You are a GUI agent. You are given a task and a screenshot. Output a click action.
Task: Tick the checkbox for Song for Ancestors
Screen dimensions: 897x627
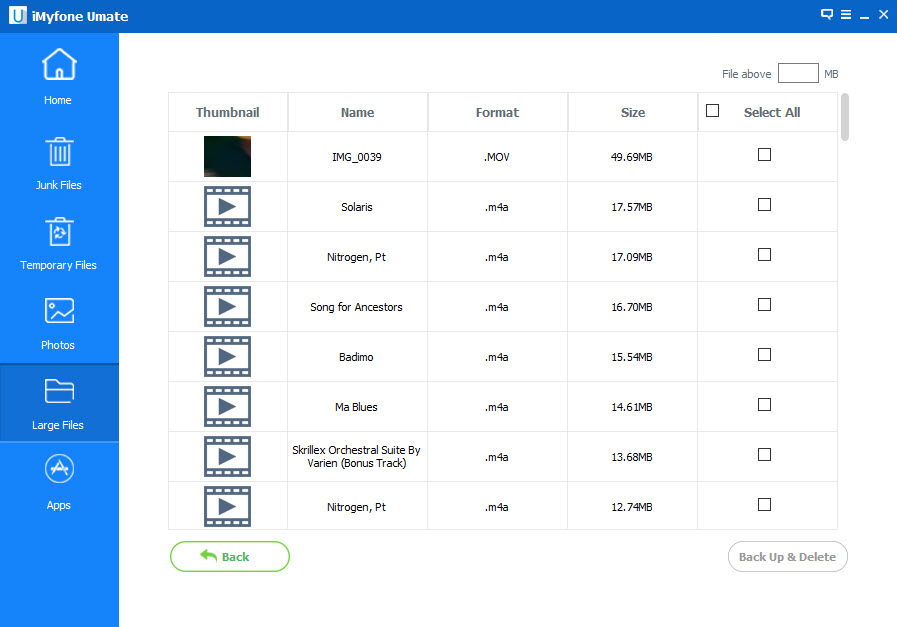tap(764, 305)
